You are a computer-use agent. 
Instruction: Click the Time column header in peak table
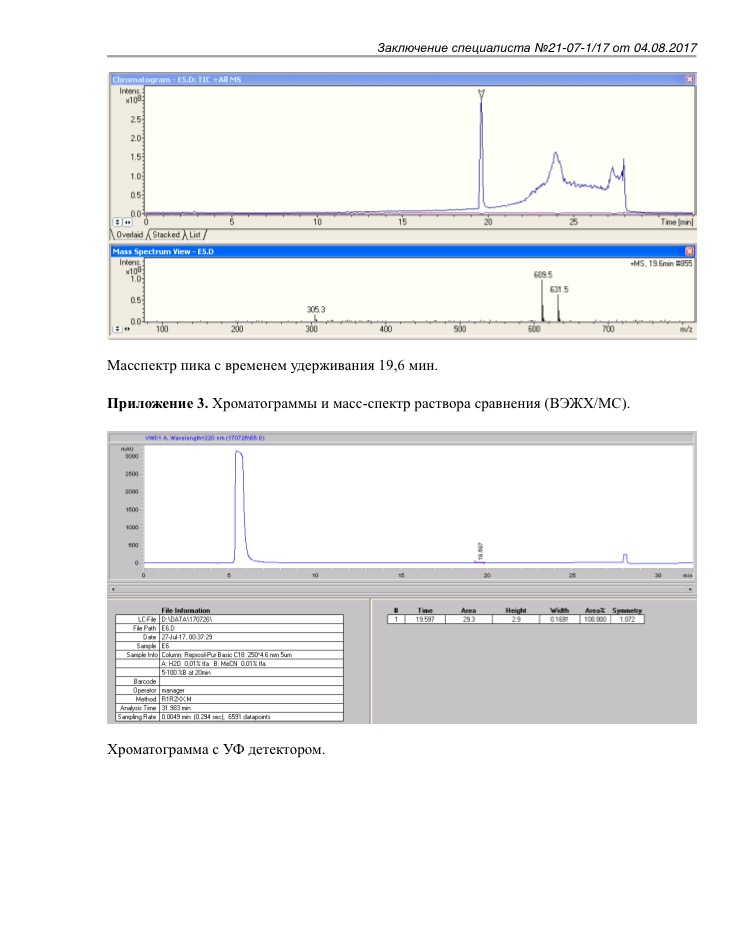point(425,610)
